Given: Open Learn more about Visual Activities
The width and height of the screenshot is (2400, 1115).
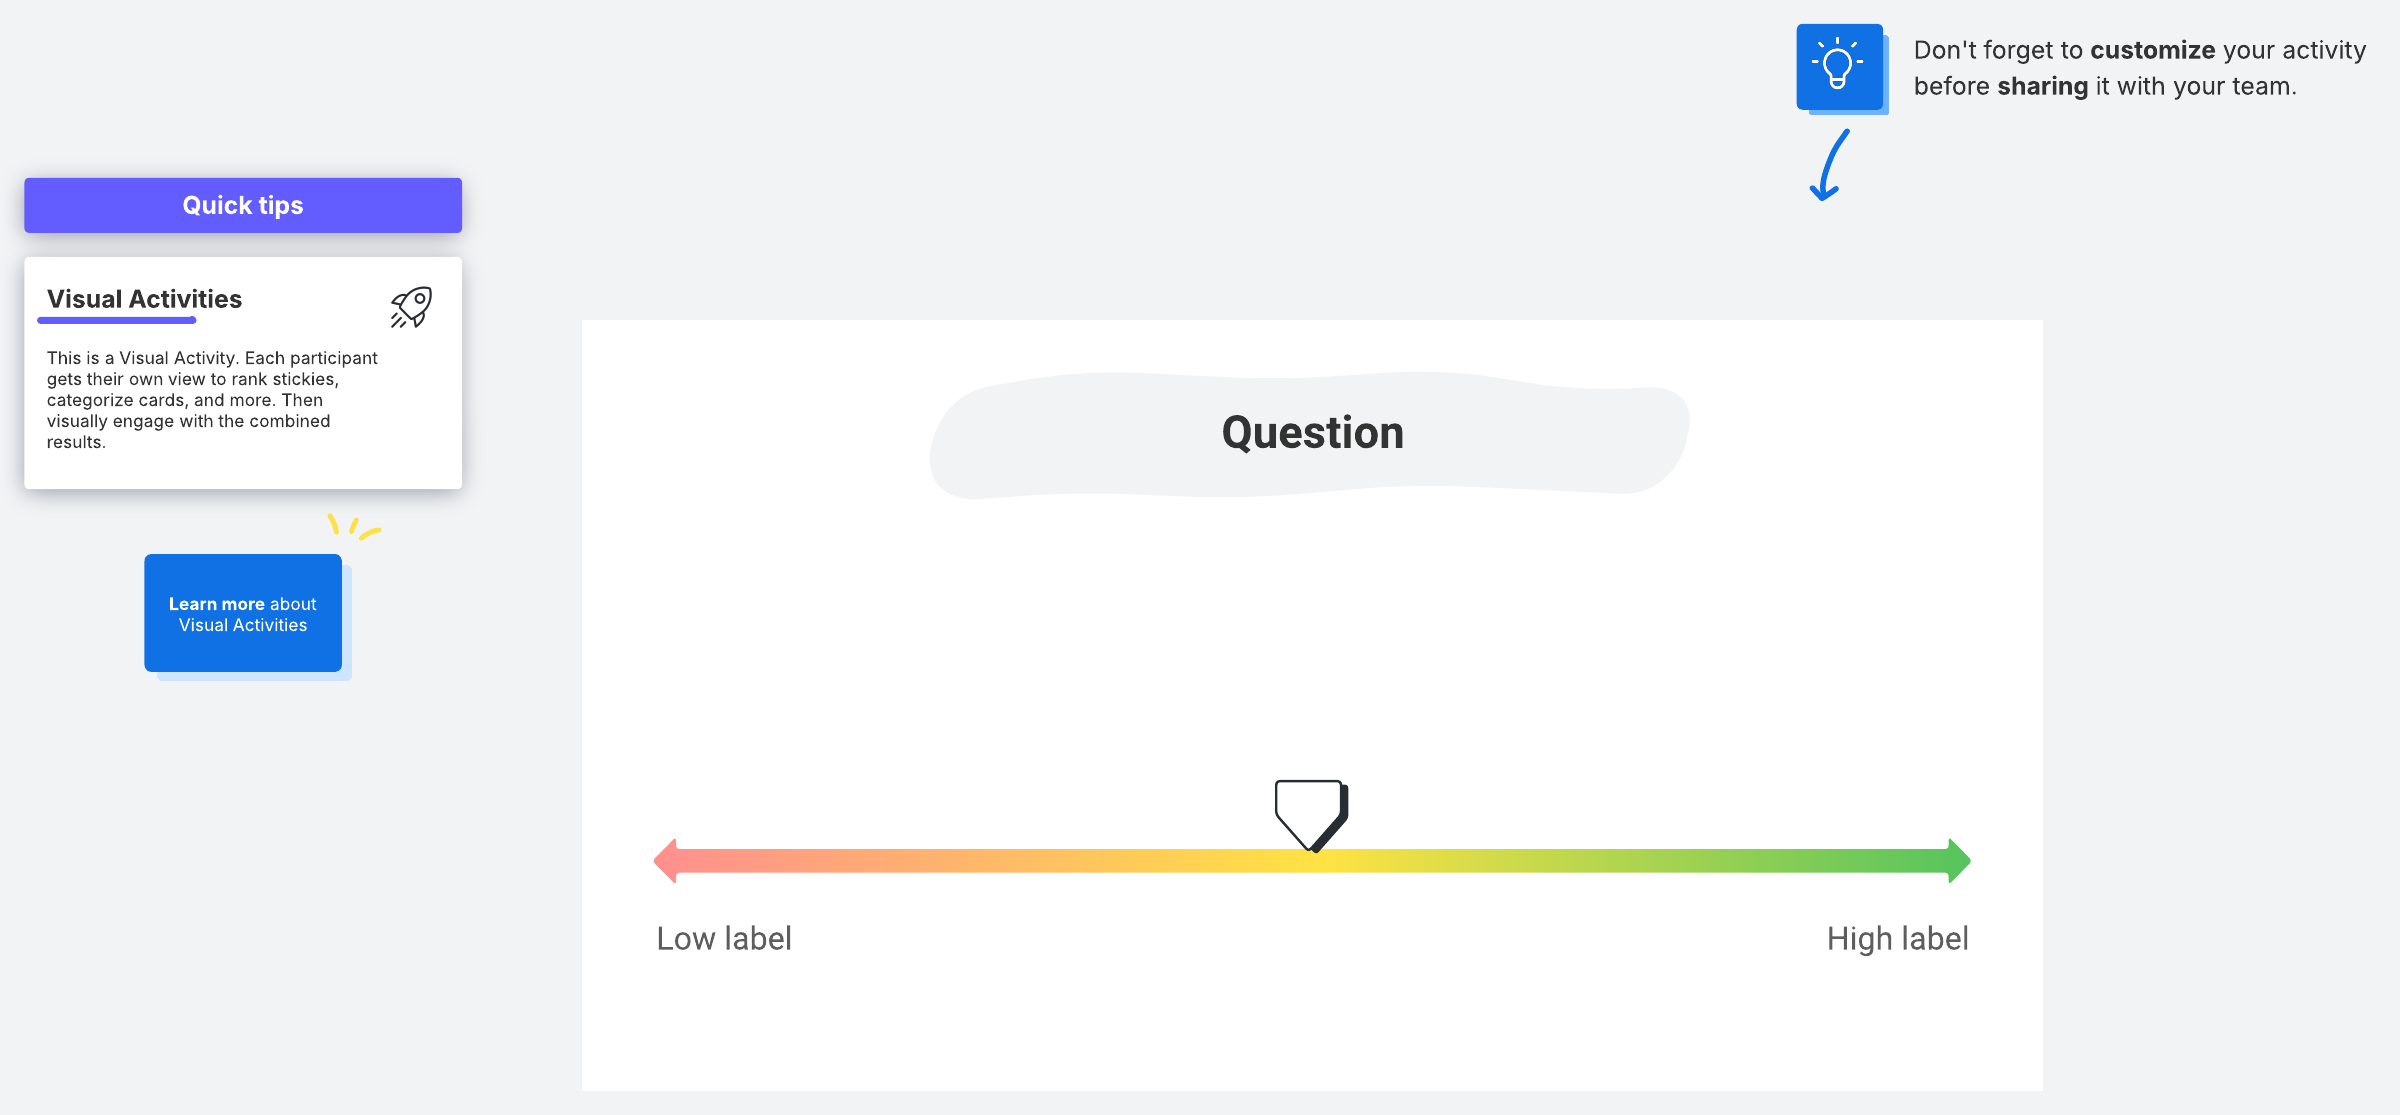Looking at the screenshot, I should point(243,613).
